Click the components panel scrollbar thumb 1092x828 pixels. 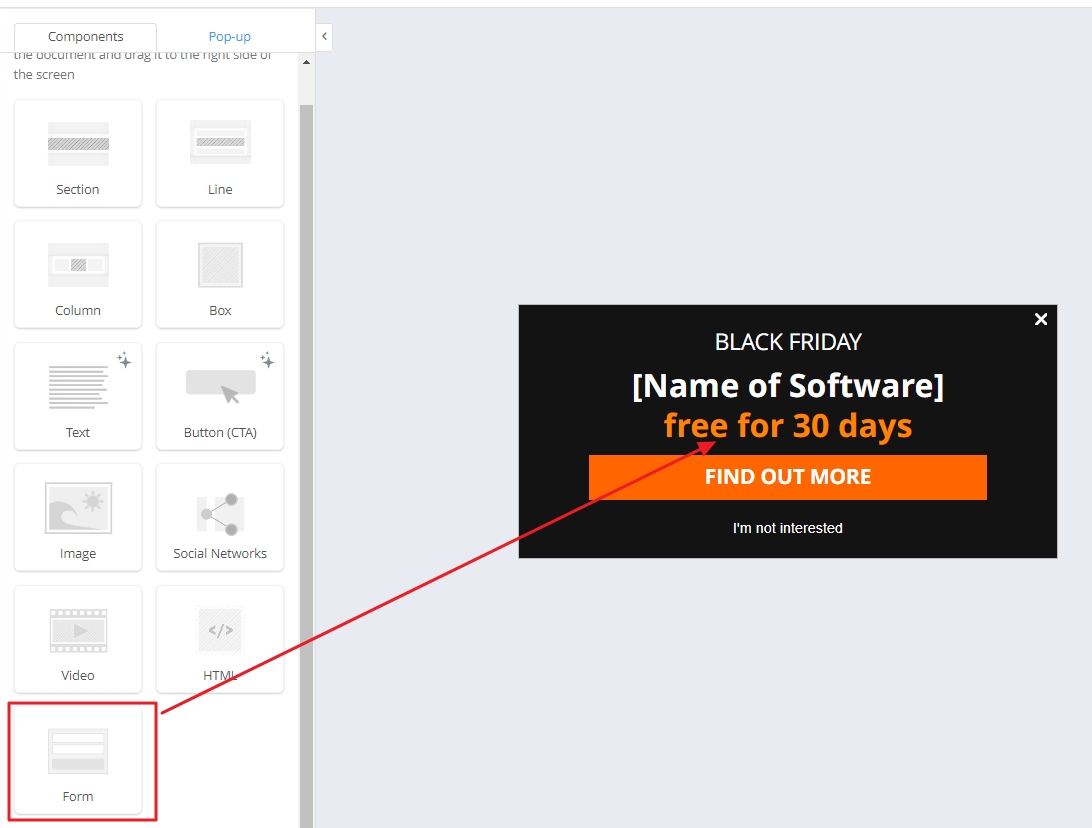click(x=306, y=466)
